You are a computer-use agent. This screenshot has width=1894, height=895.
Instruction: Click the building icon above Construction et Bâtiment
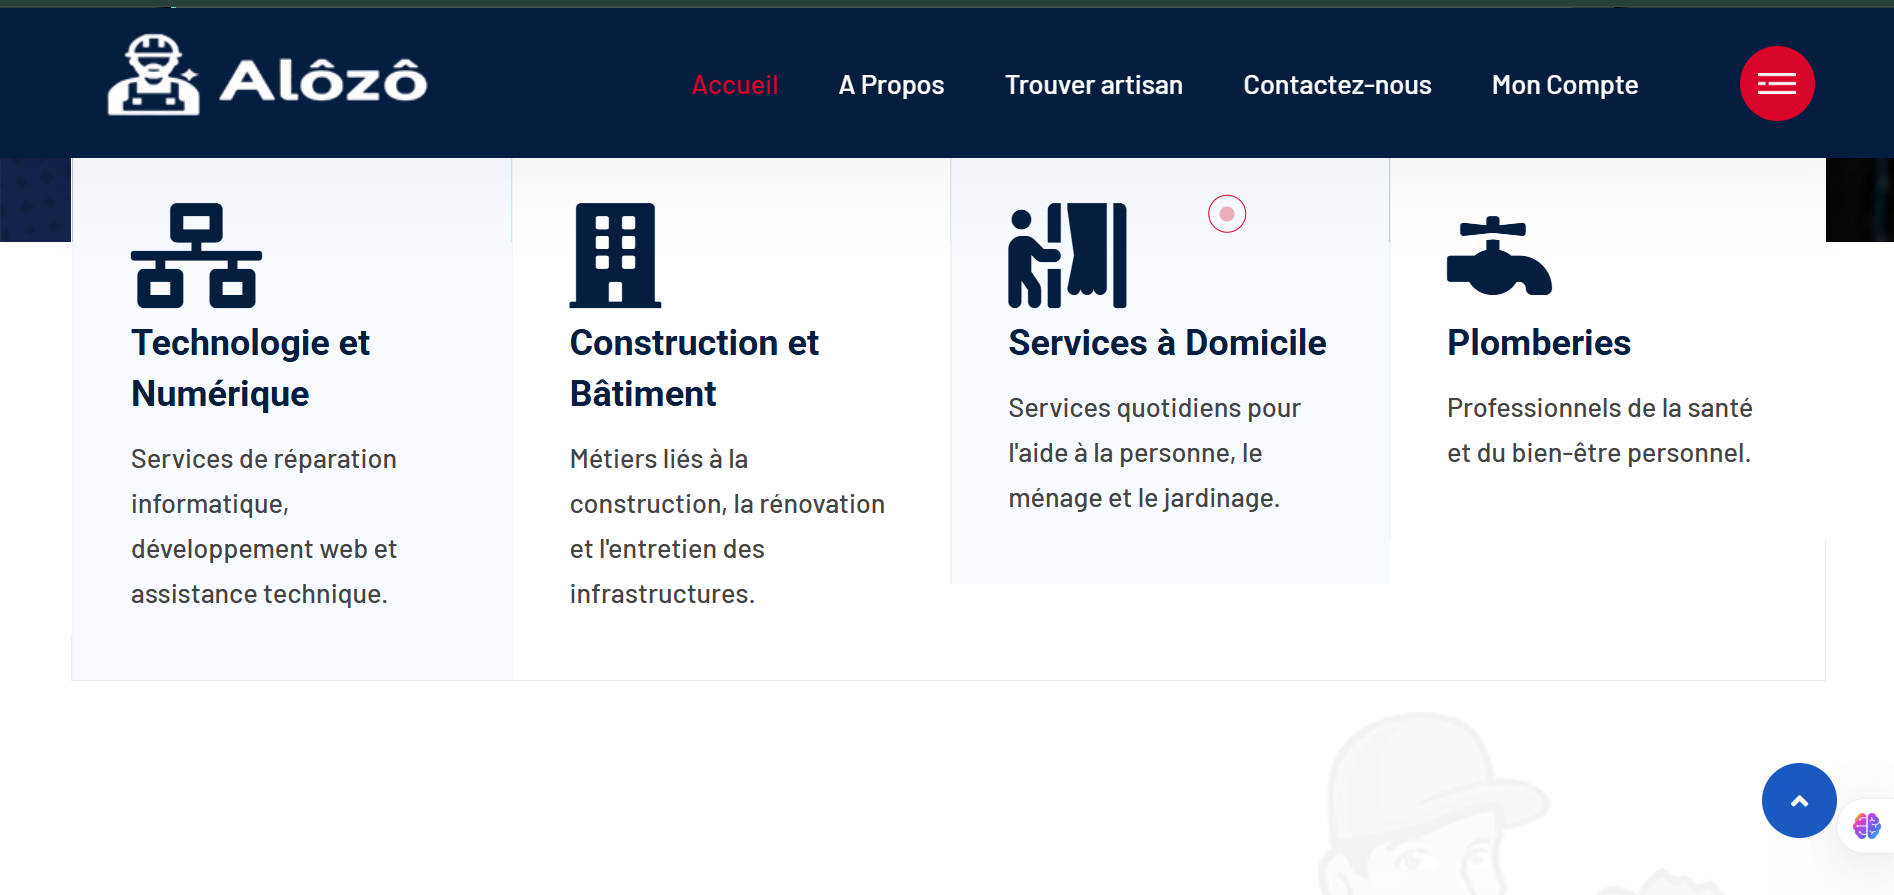pos(615,255)
